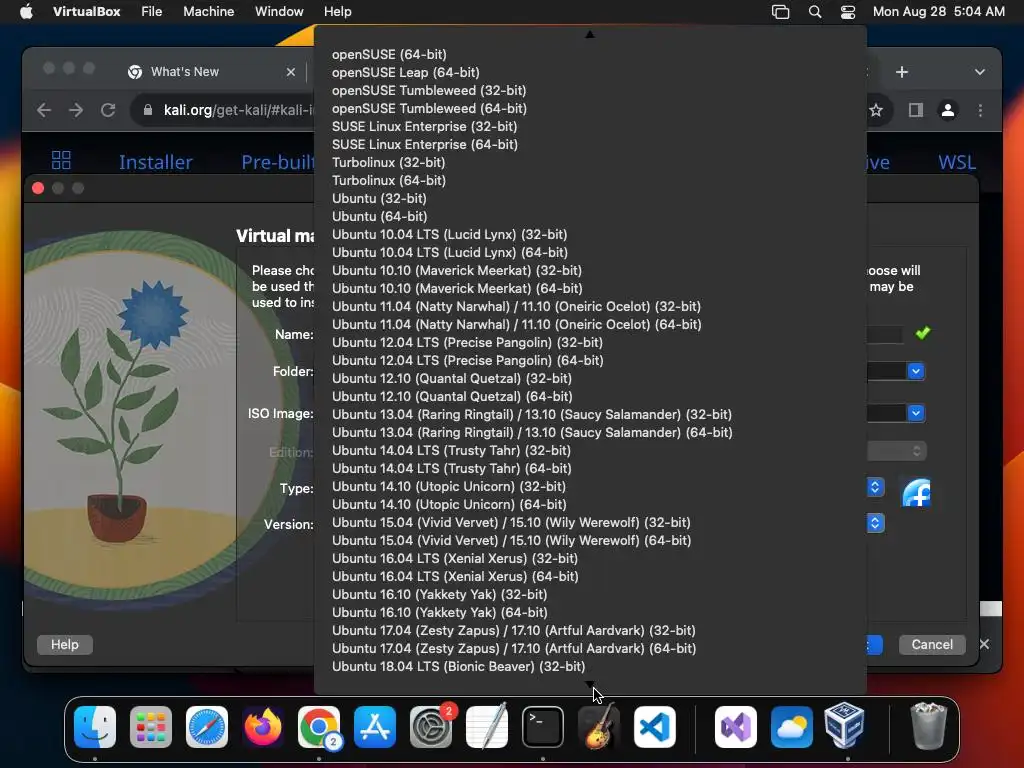
Task: Click Cancel in the VM dialog
Action: pyautogui.click(x=932, y=645)
